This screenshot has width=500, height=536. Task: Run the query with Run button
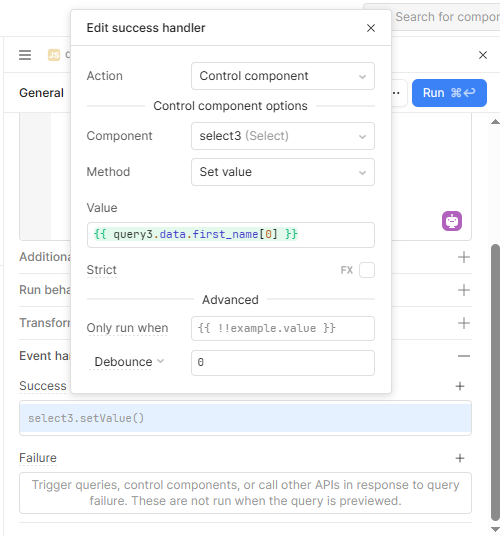[449, 93]
